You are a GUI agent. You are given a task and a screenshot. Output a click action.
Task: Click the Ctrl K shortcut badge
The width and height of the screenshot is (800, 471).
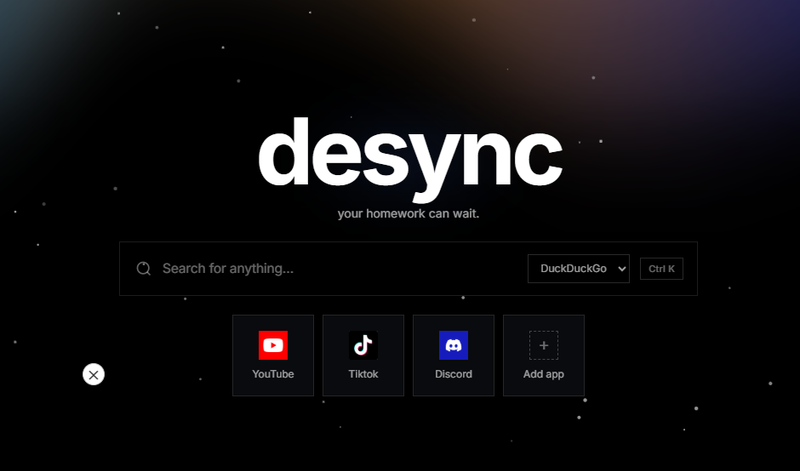662,269
